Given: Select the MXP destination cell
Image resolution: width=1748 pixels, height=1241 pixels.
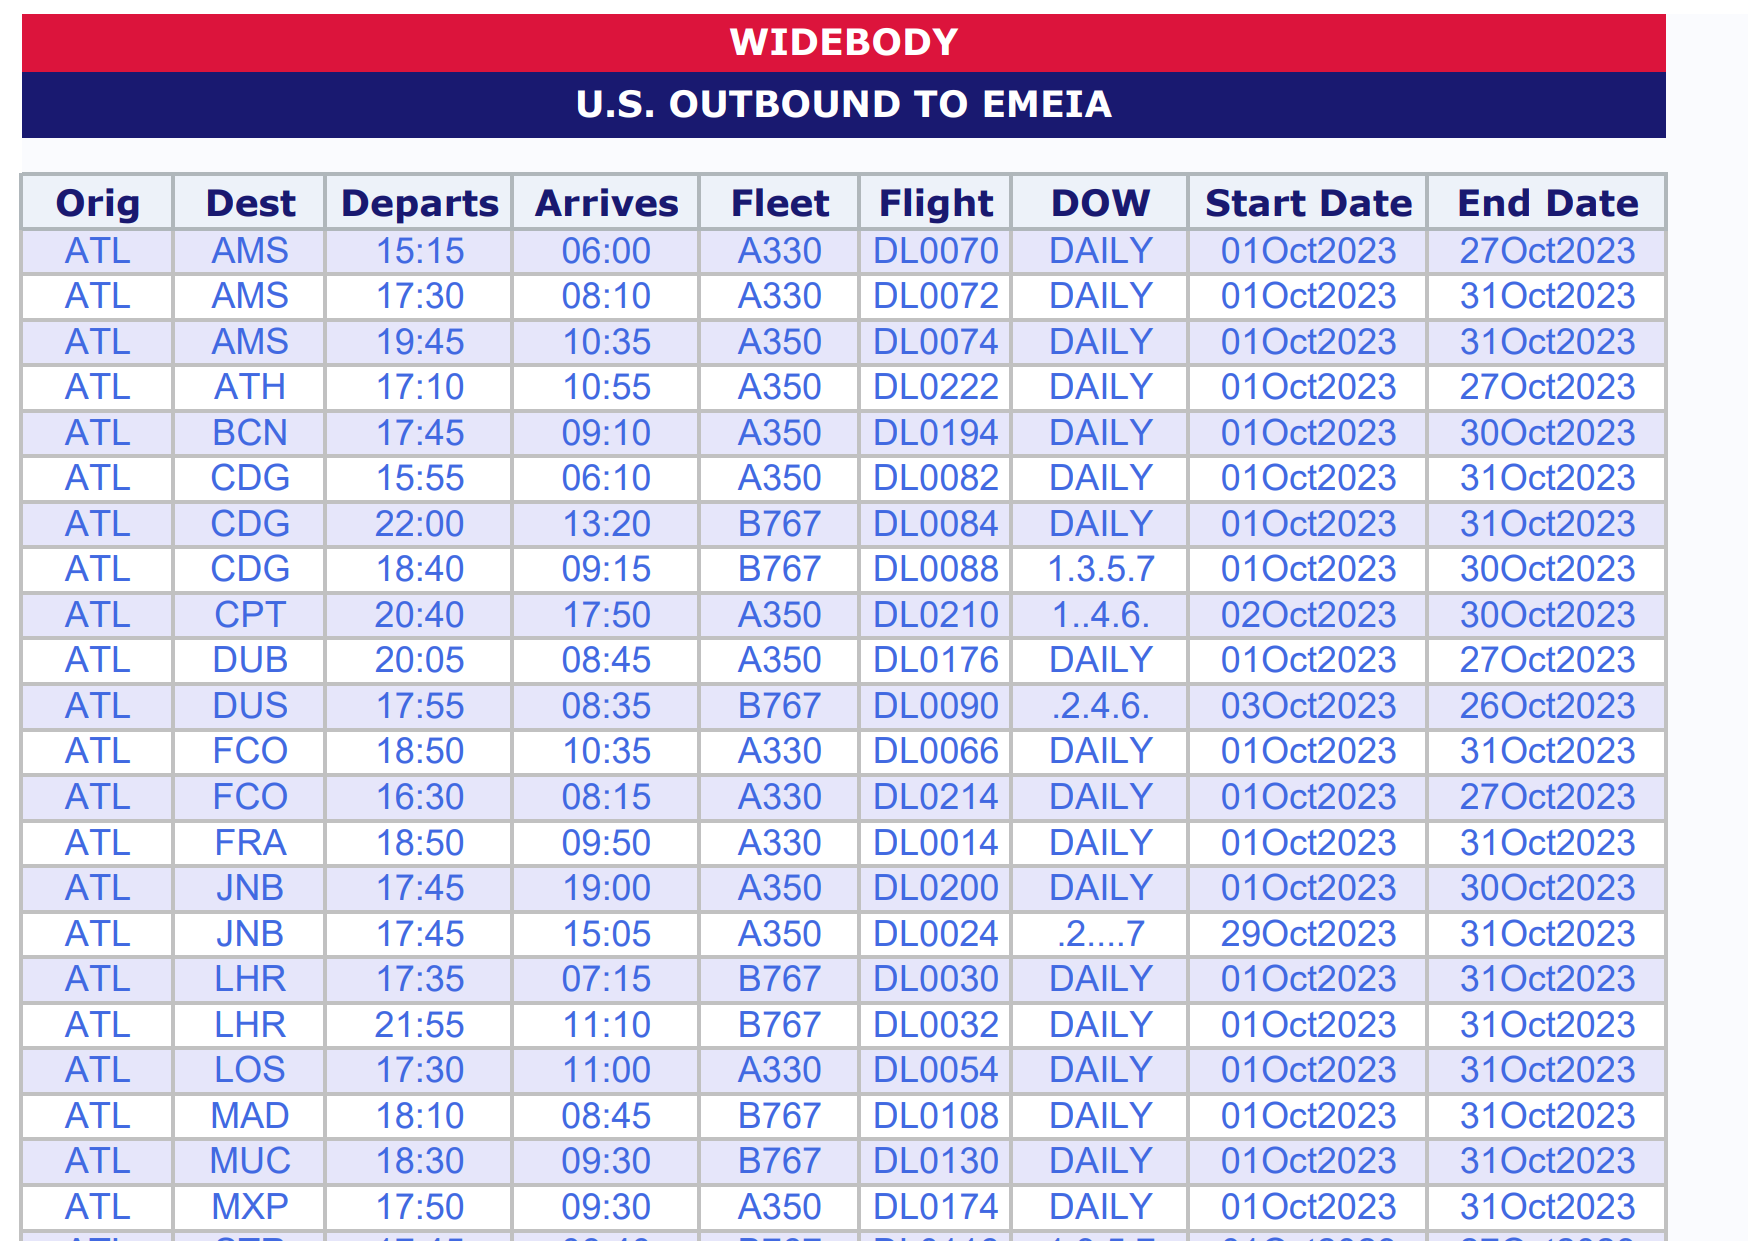Looking at the screenshot, I should click(x=250, y=1207).
